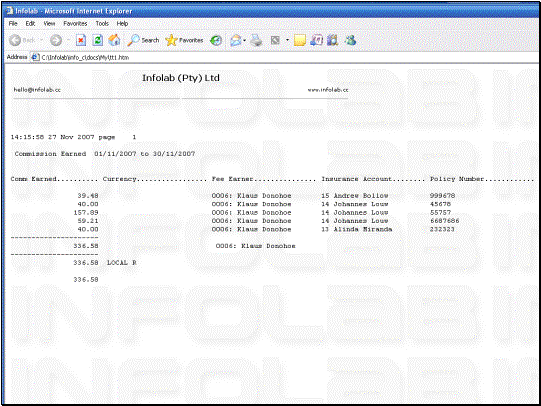Click the page icon in Address bar

35,57
